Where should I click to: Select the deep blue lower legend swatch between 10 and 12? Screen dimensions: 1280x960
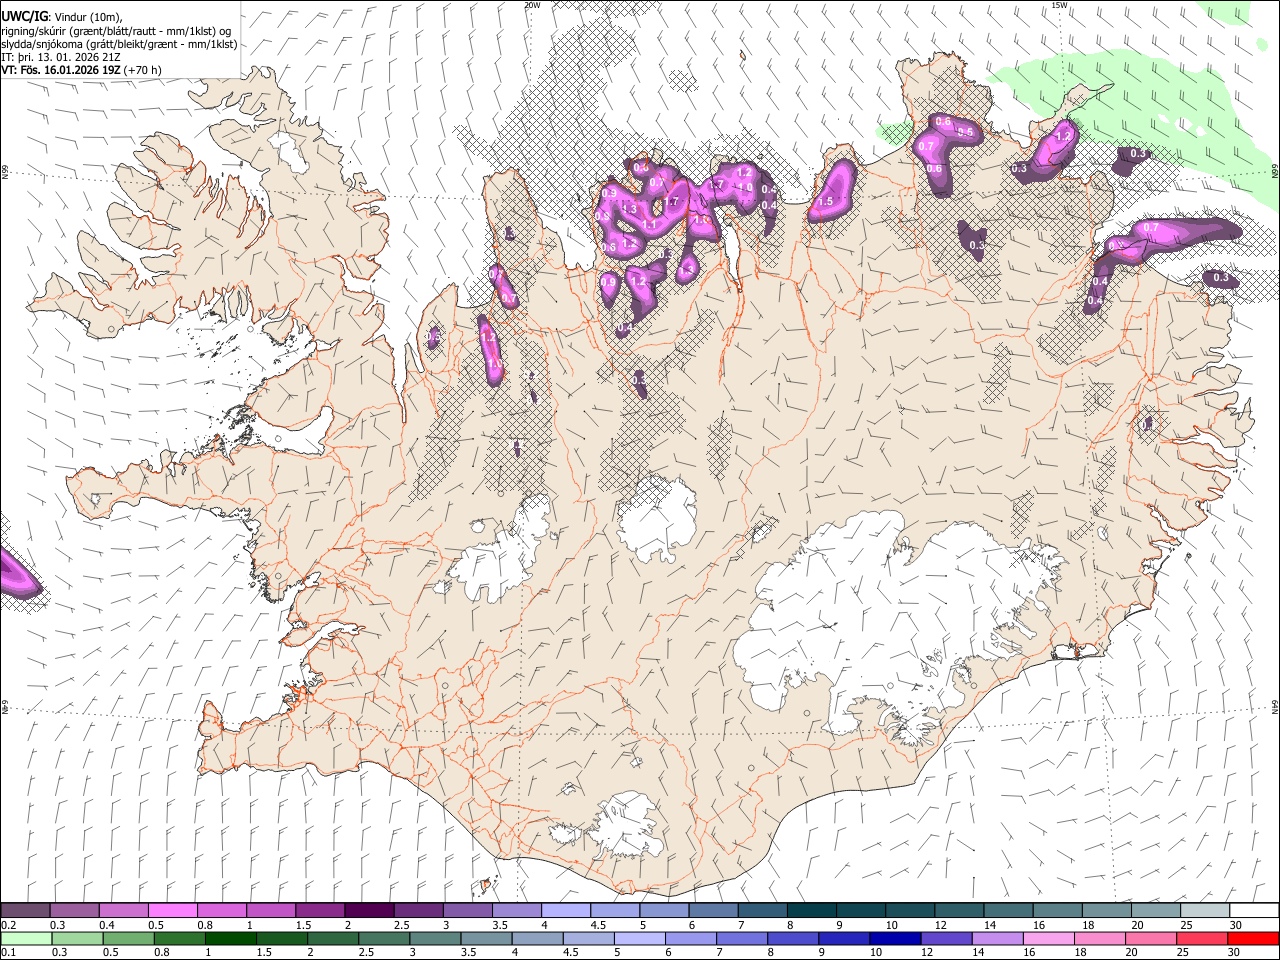(x=893, y=938)
